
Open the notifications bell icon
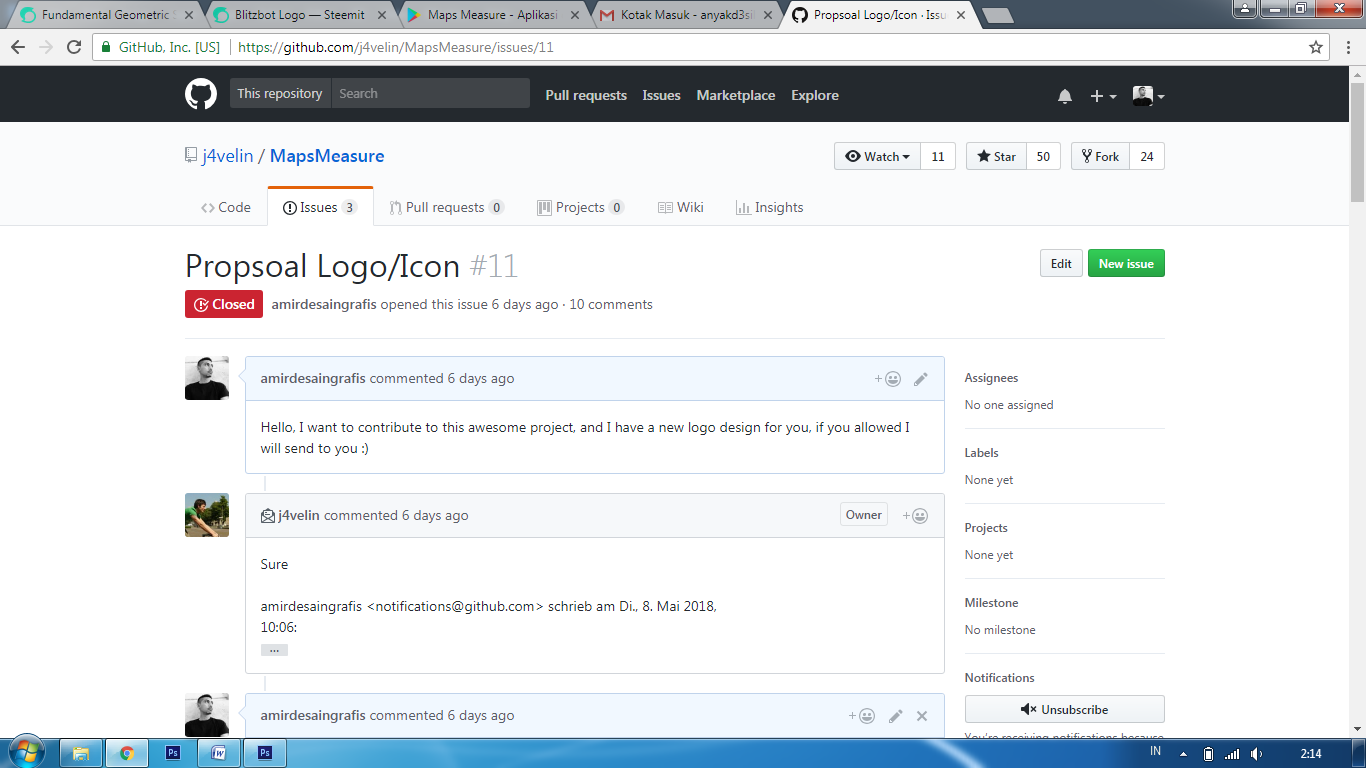(1065, 96)
